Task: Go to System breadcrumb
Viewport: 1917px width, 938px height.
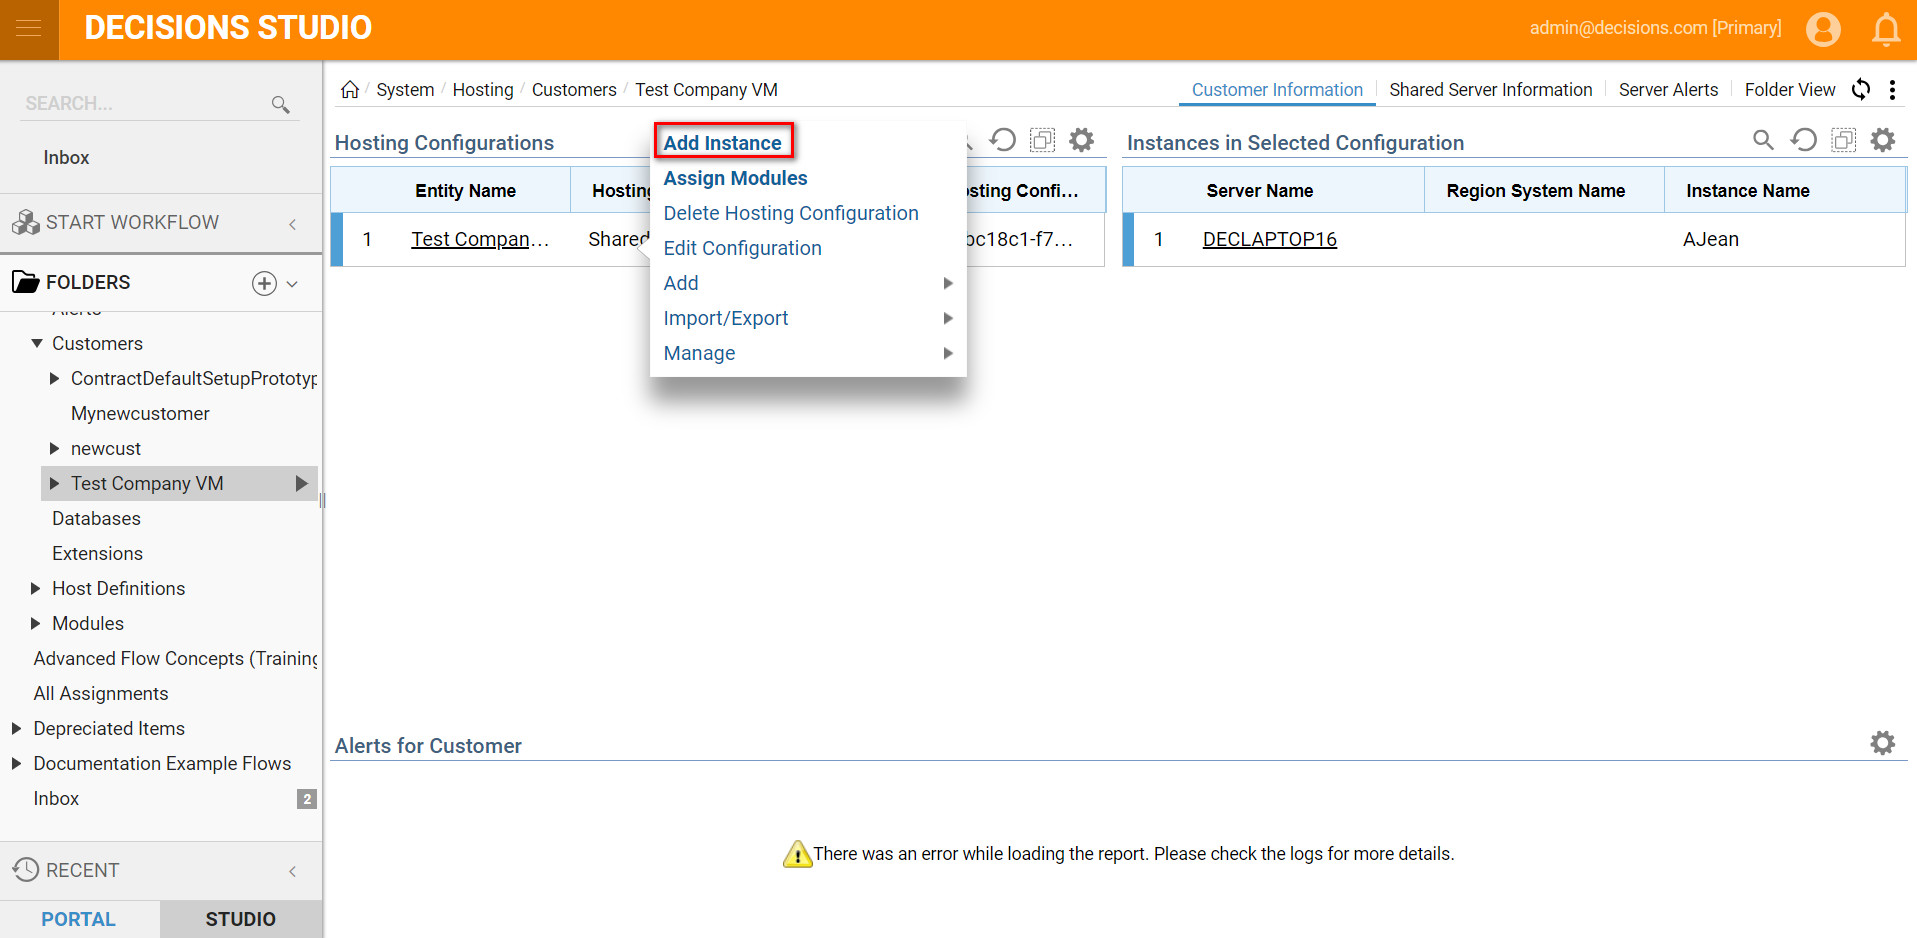Action: click(x=405, y=90)
